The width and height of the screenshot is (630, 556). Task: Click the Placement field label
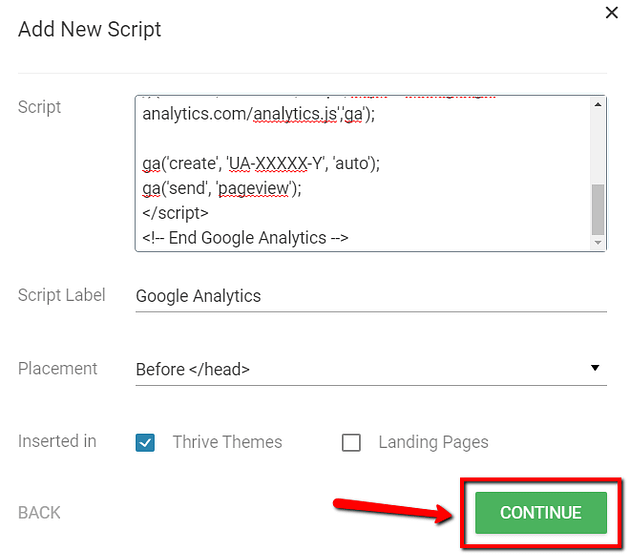click(x=58, y=369)
